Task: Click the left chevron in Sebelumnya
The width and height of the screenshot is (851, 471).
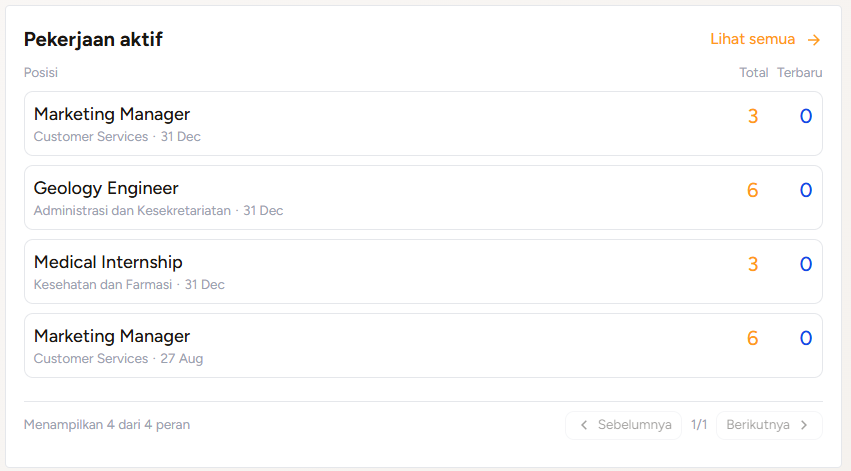Action: click(x=584, y=425)
